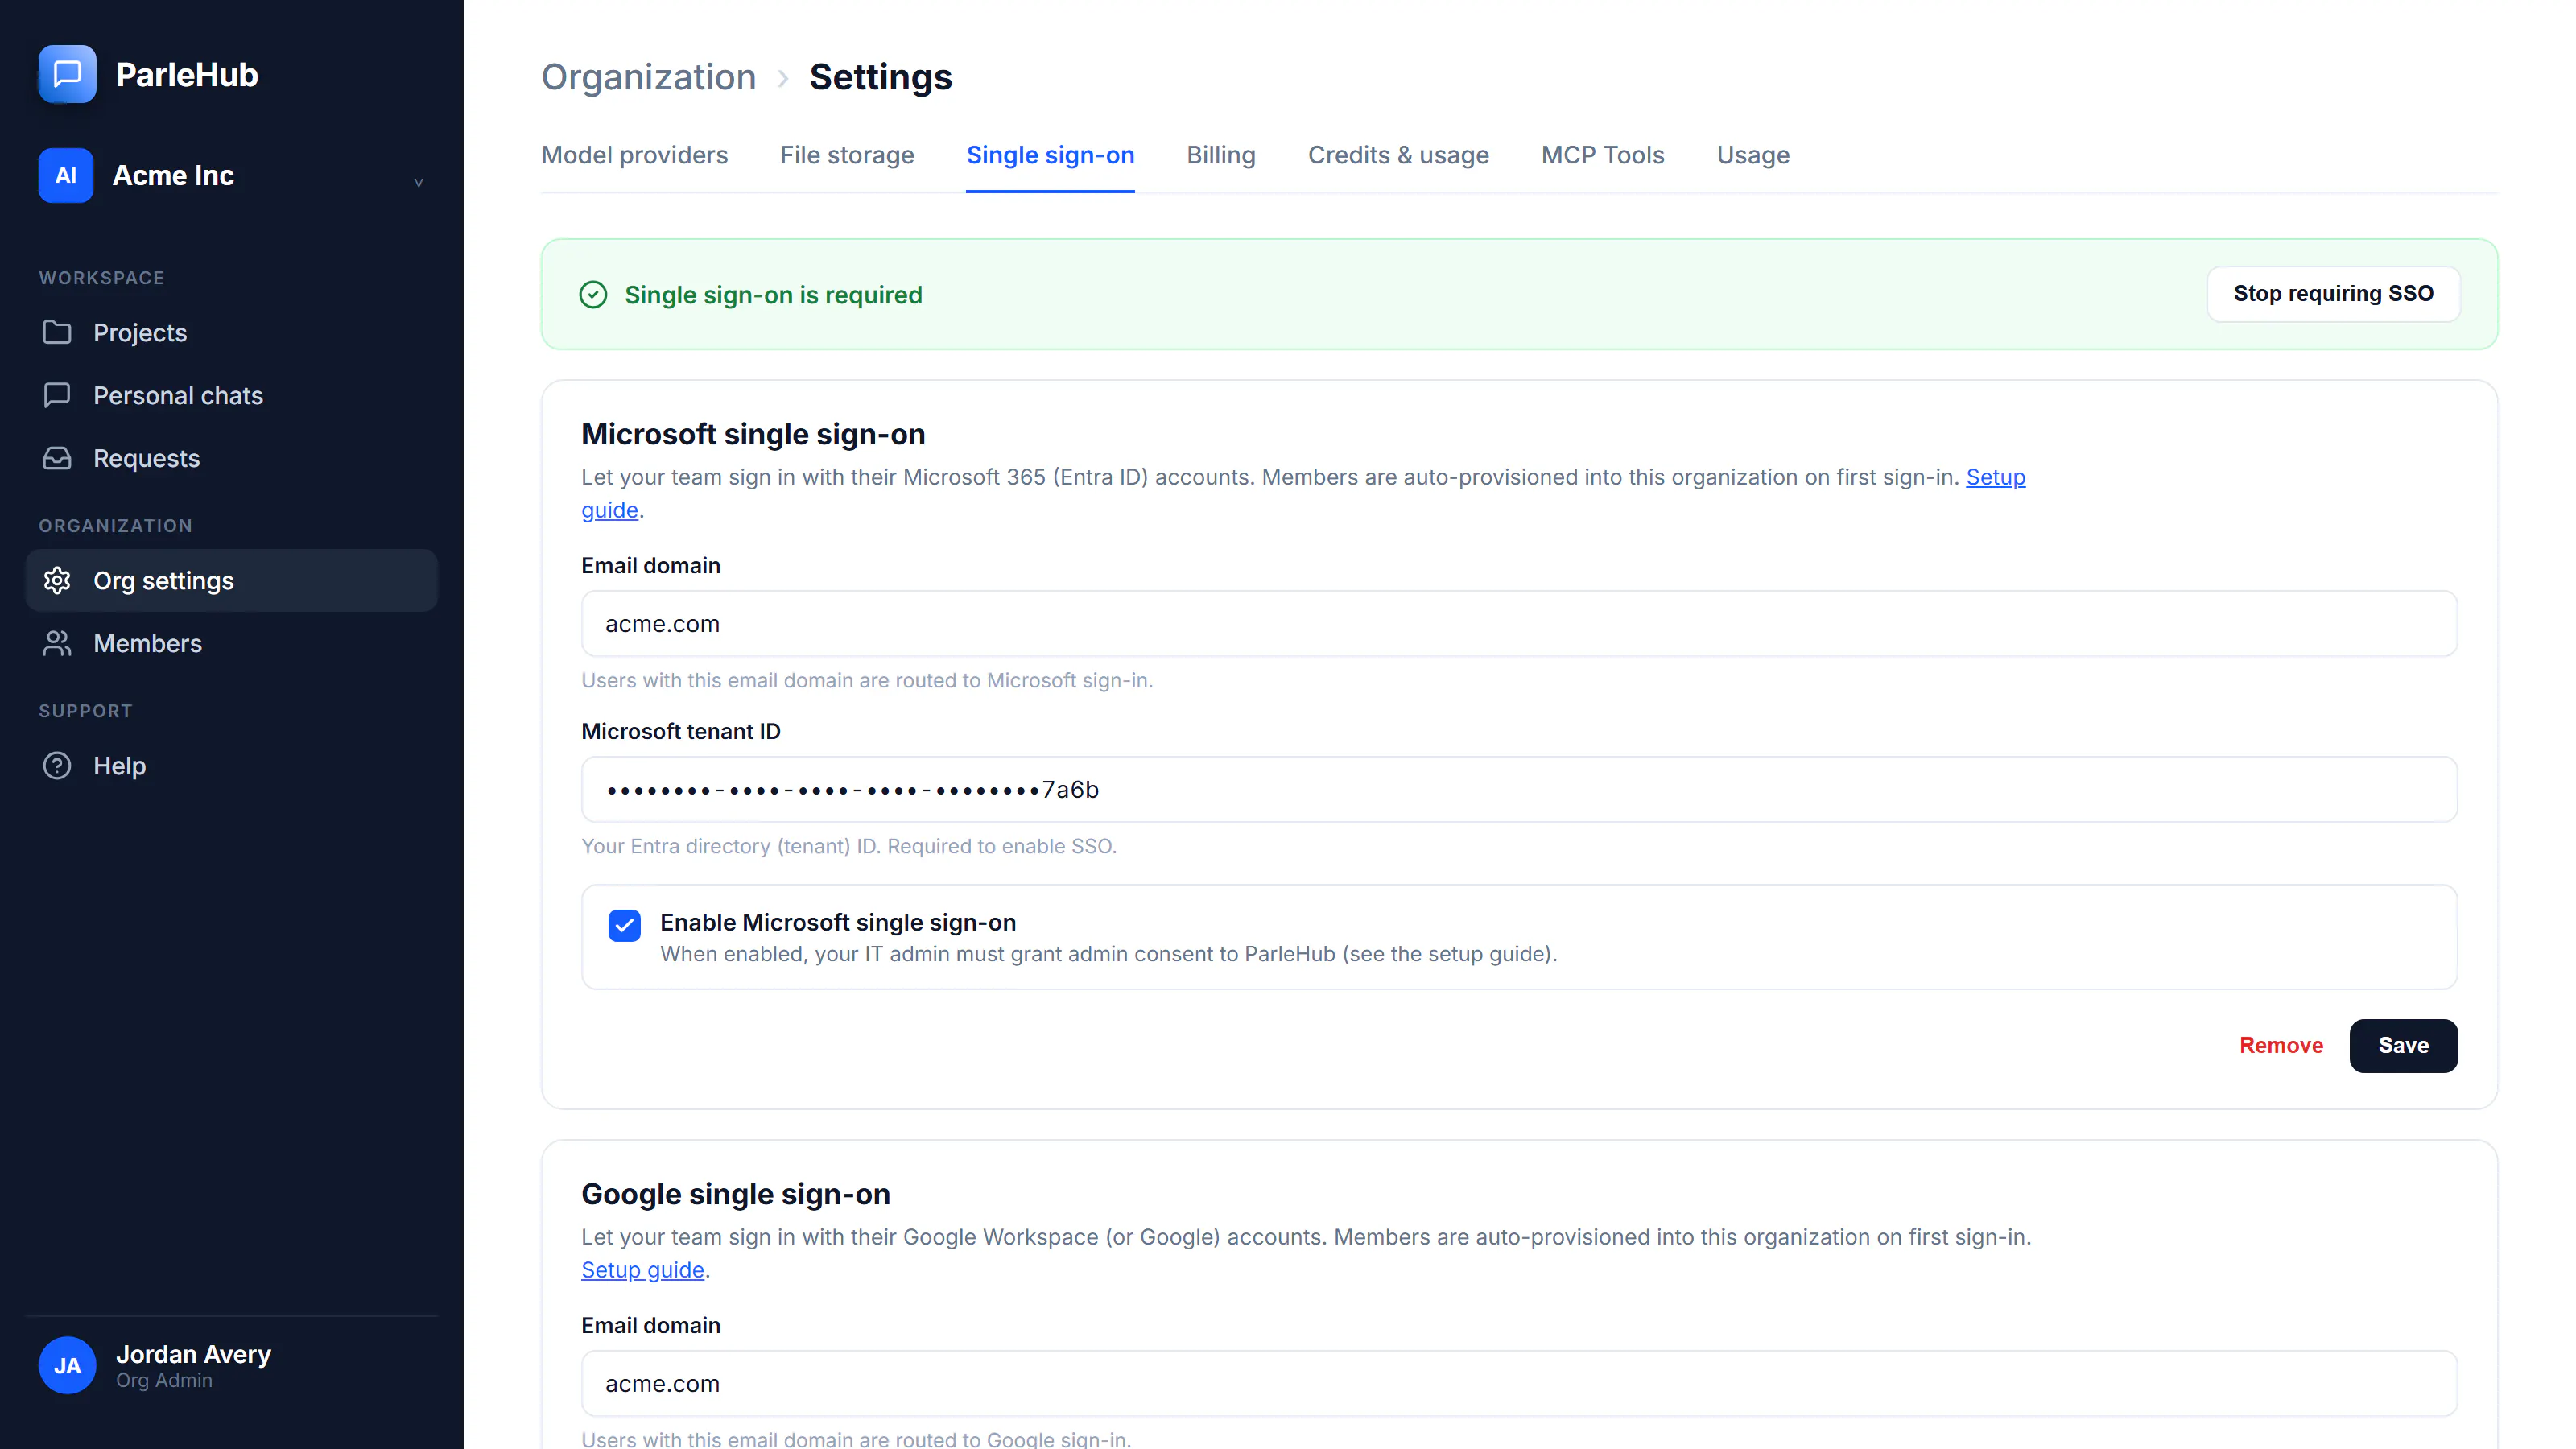Image resolution: width=2576 pixels, height=1449 pixels.
Task: Open Help in the sidebar
Action: (232, 765)
